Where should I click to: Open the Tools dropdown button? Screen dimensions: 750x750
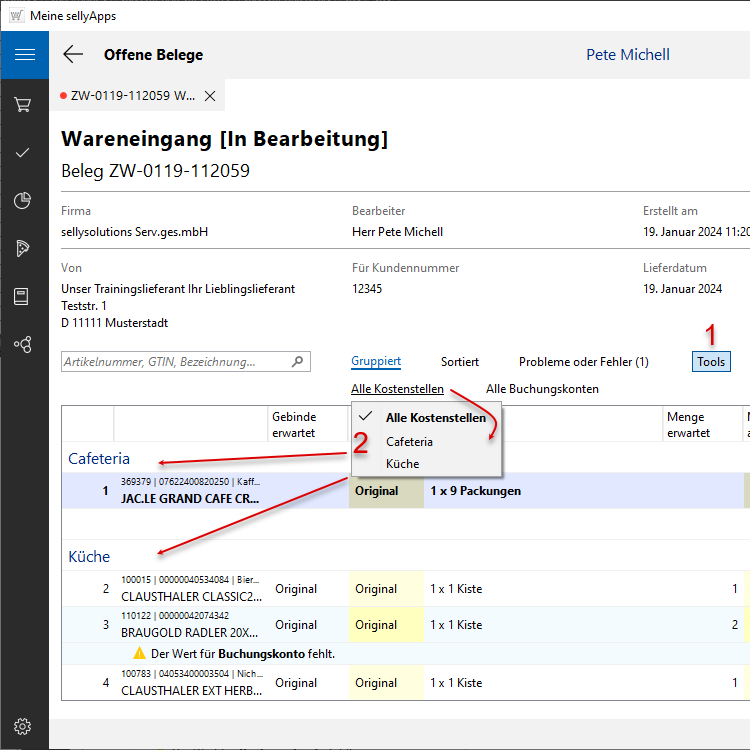[x=711, y=362]
